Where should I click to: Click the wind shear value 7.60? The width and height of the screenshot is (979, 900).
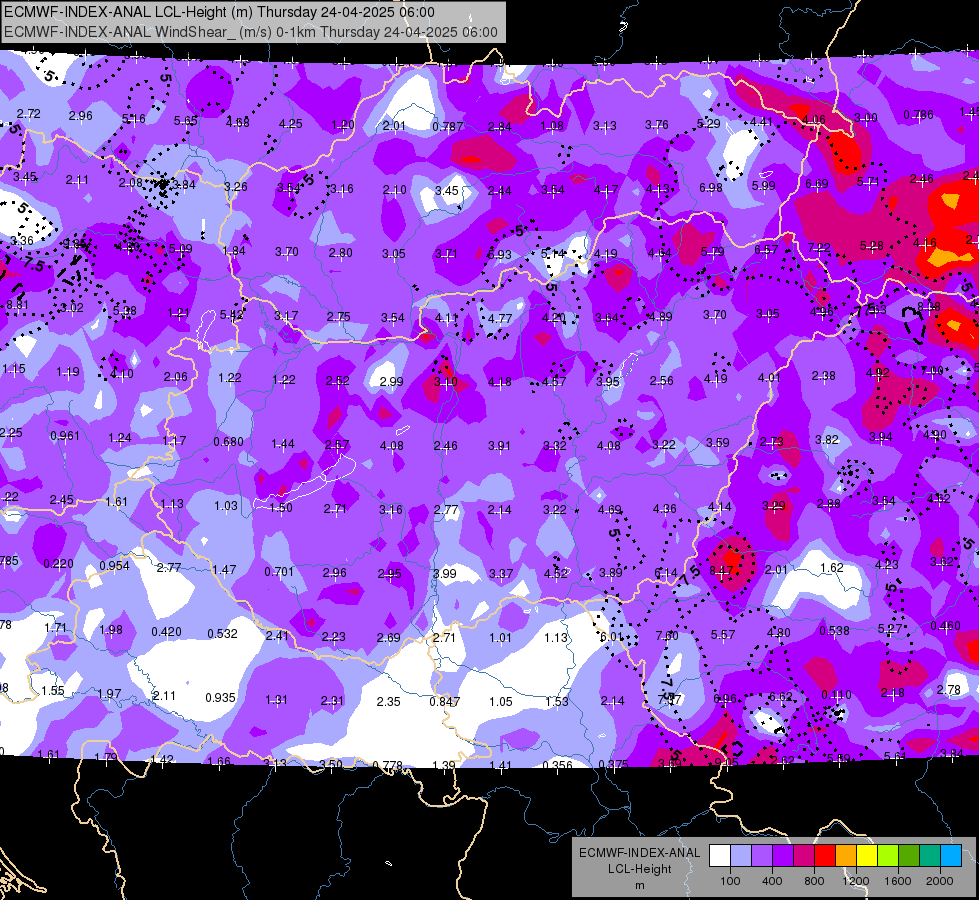(667, 635)
